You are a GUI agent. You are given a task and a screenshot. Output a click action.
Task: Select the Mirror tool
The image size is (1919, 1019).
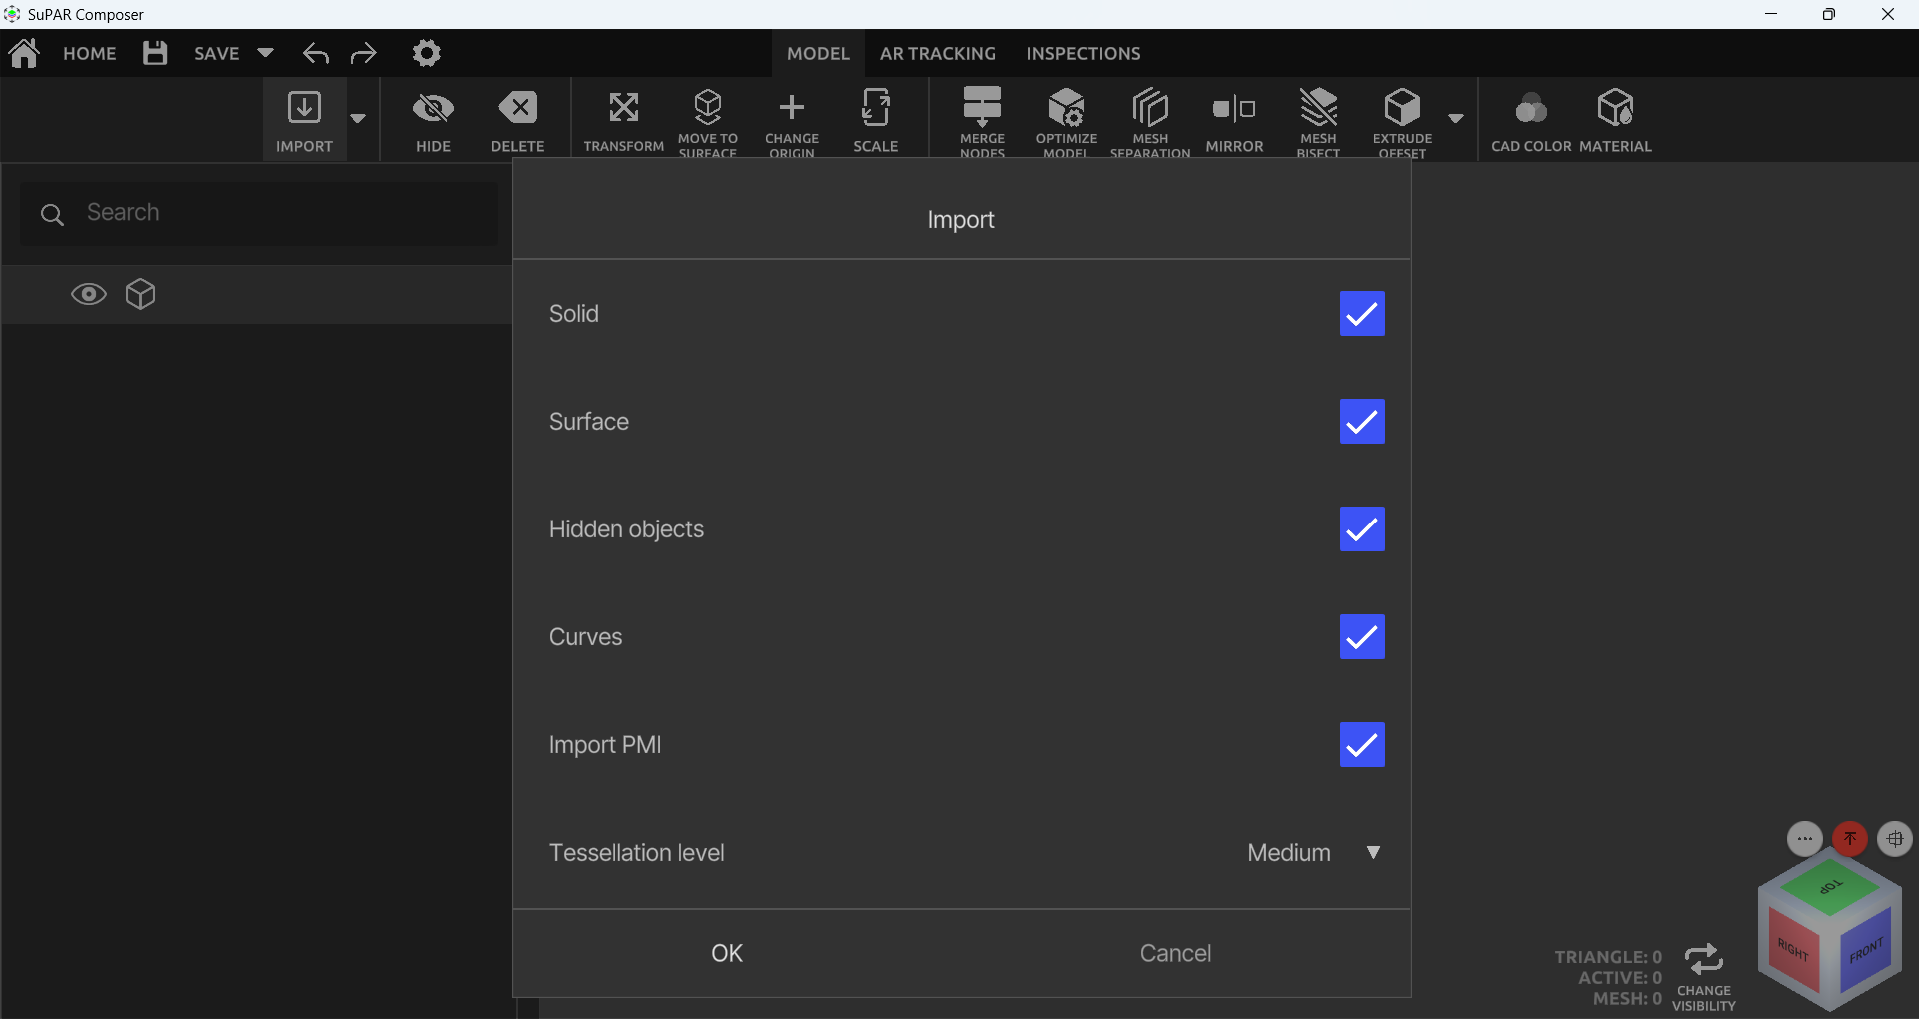1234,121
